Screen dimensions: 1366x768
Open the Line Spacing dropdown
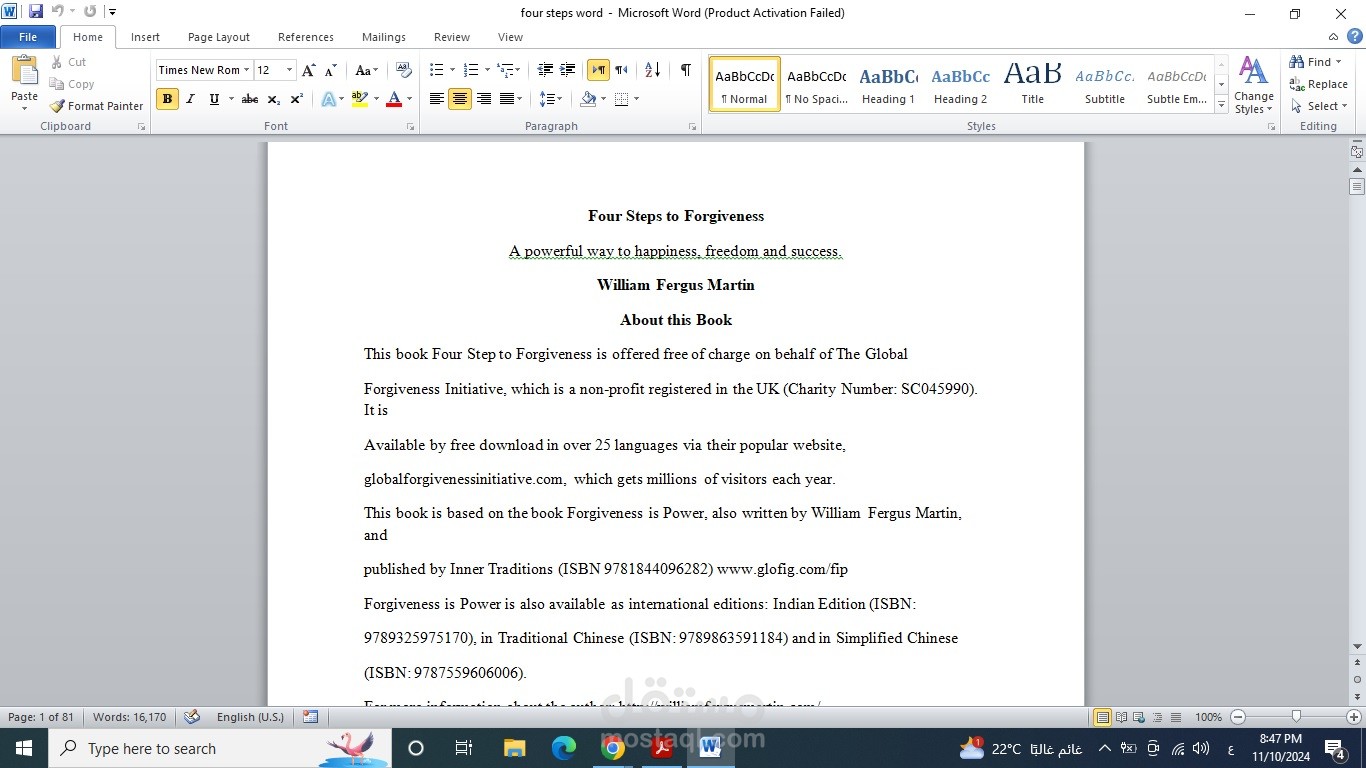click(551, 99)
